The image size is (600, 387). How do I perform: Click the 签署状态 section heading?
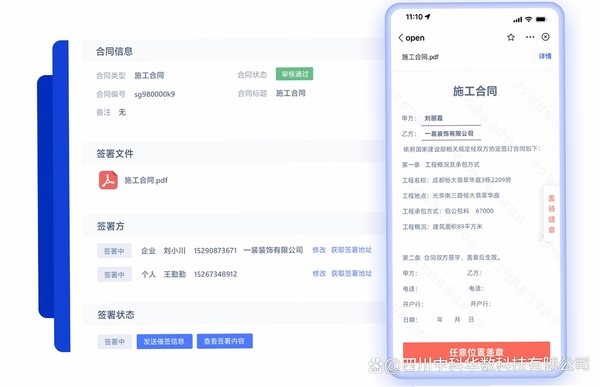[116, 315]
